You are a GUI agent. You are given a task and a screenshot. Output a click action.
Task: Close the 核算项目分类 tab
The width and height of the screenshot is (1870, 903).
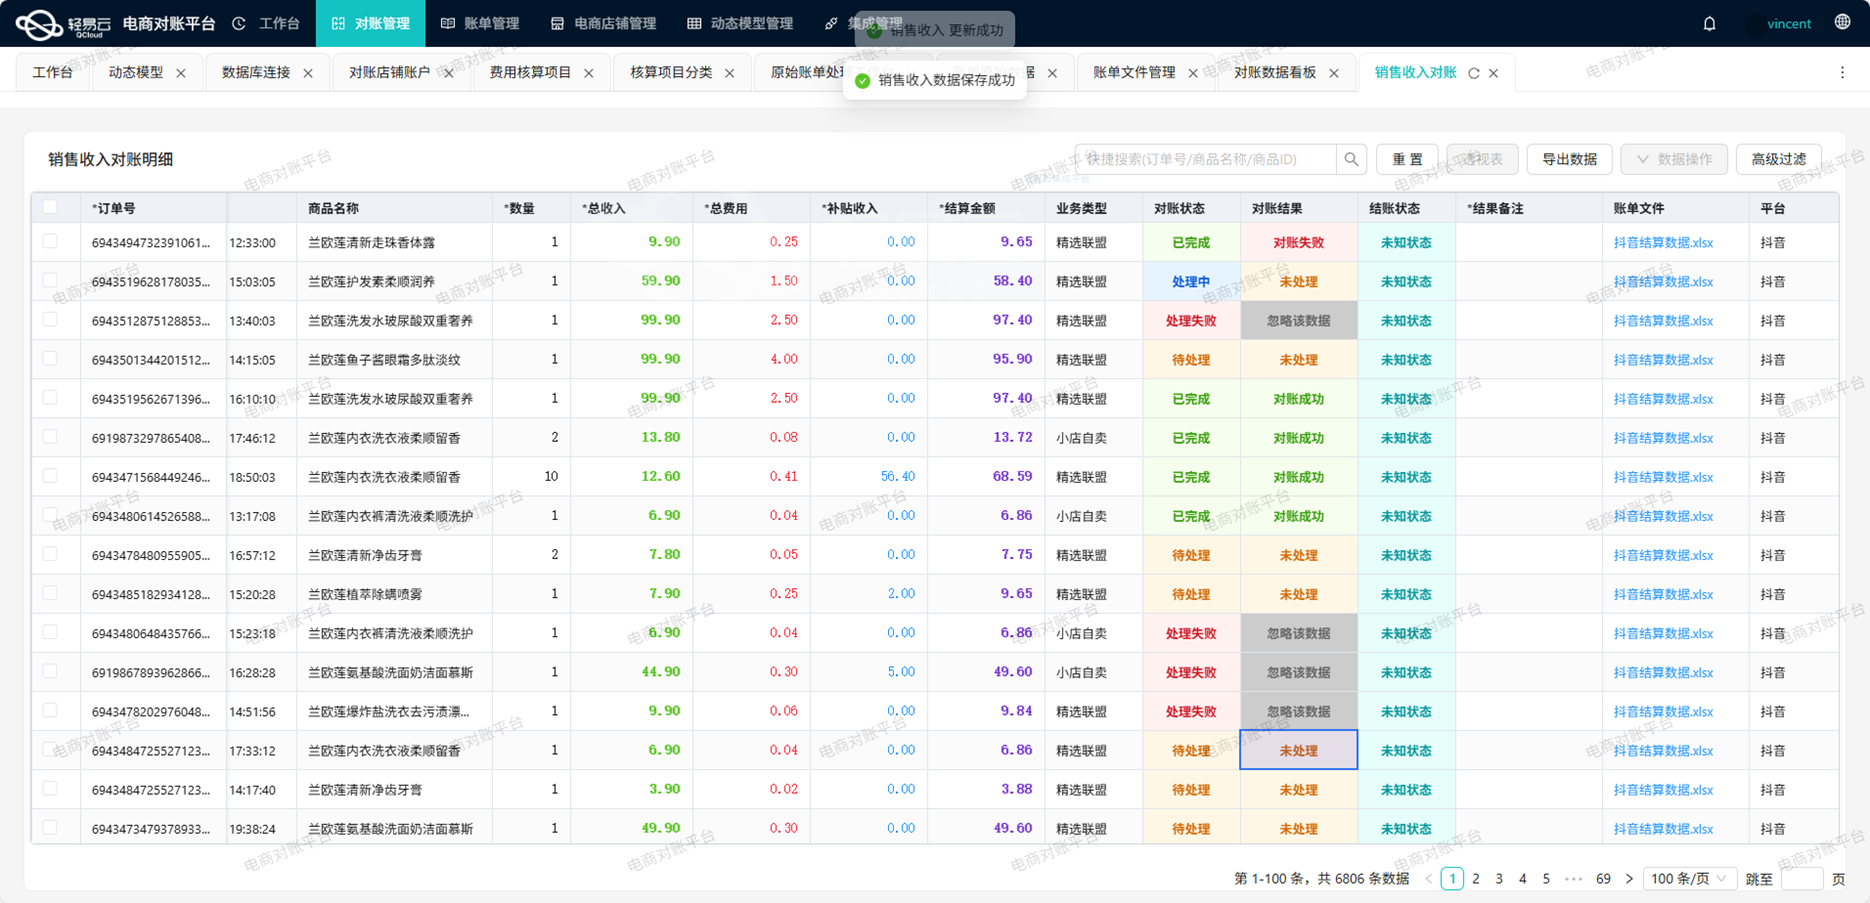coord(730,73)
